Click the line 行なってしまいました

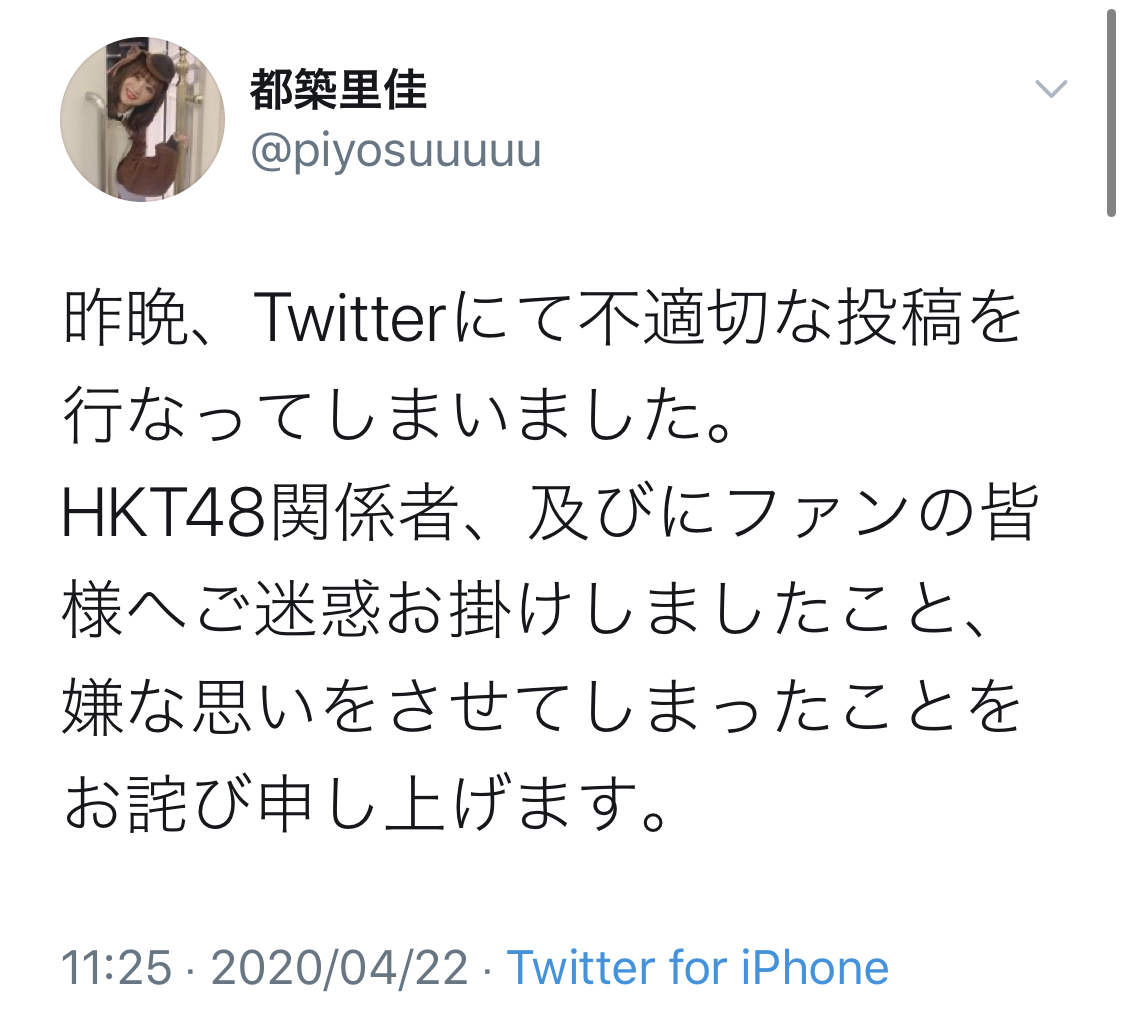[398, 416]
